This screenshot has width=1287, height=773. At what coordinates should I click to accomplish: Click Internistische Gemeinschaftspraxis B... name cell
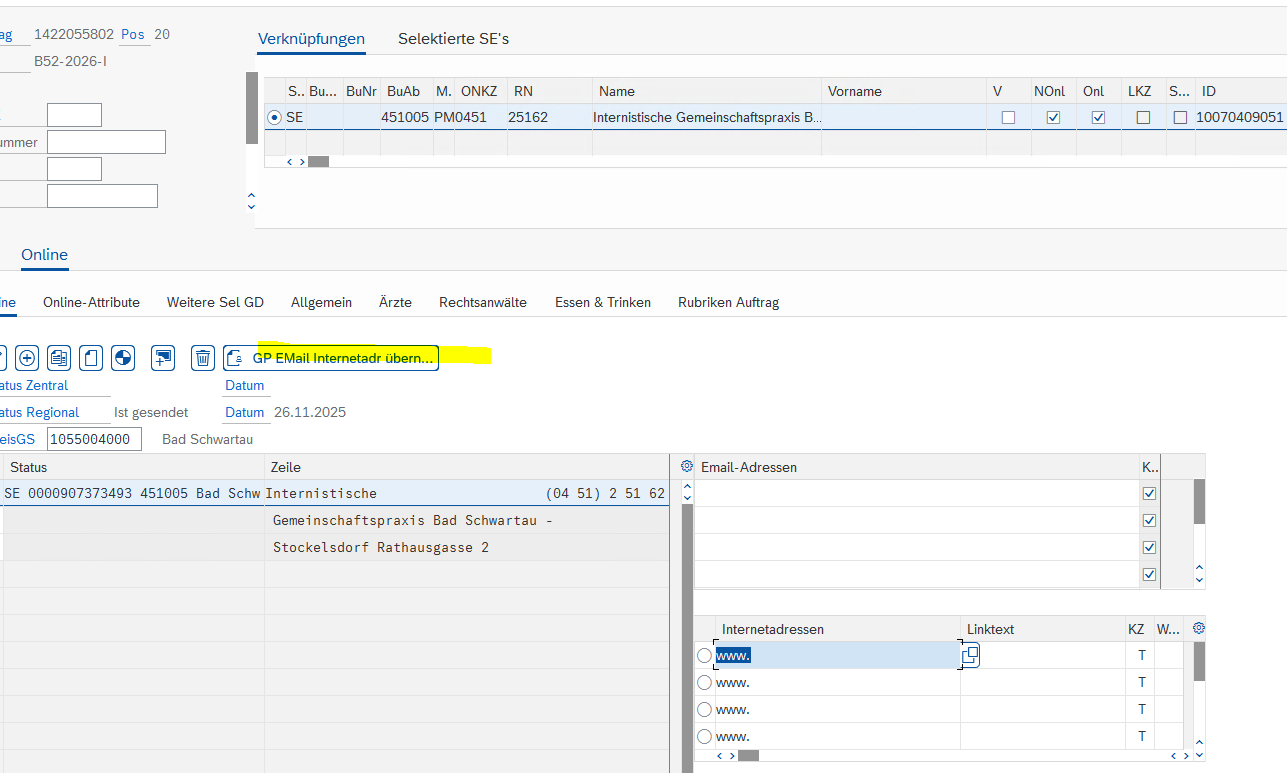pyautogui.click(x=707, y=117)
